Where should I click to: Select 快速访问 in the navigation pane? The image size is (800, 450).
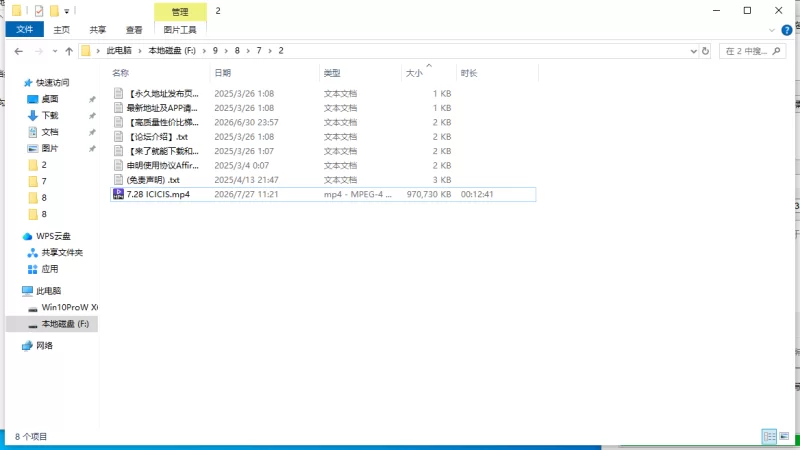52,83
